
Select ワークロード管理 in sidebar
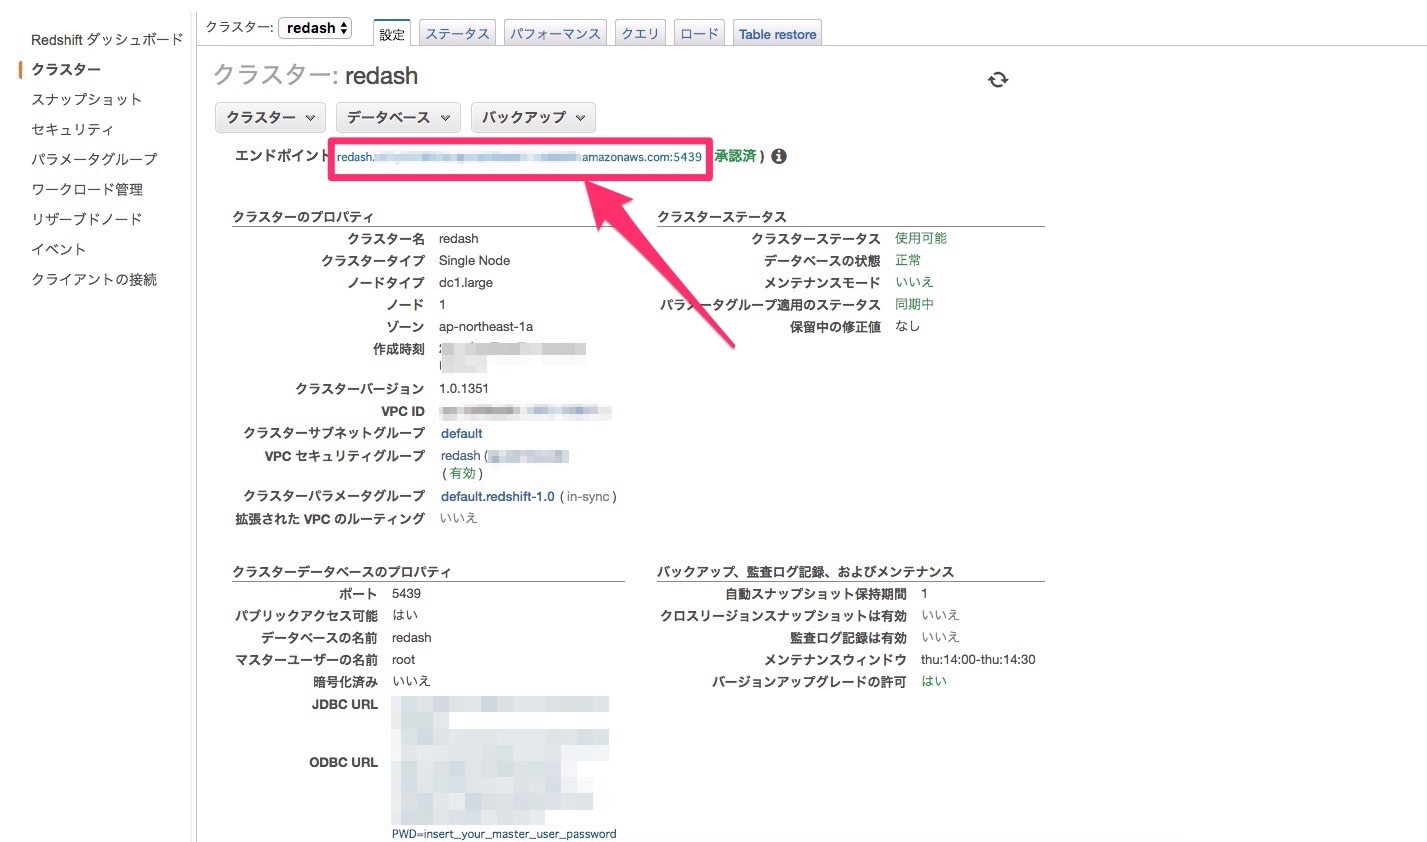[87, 189]
